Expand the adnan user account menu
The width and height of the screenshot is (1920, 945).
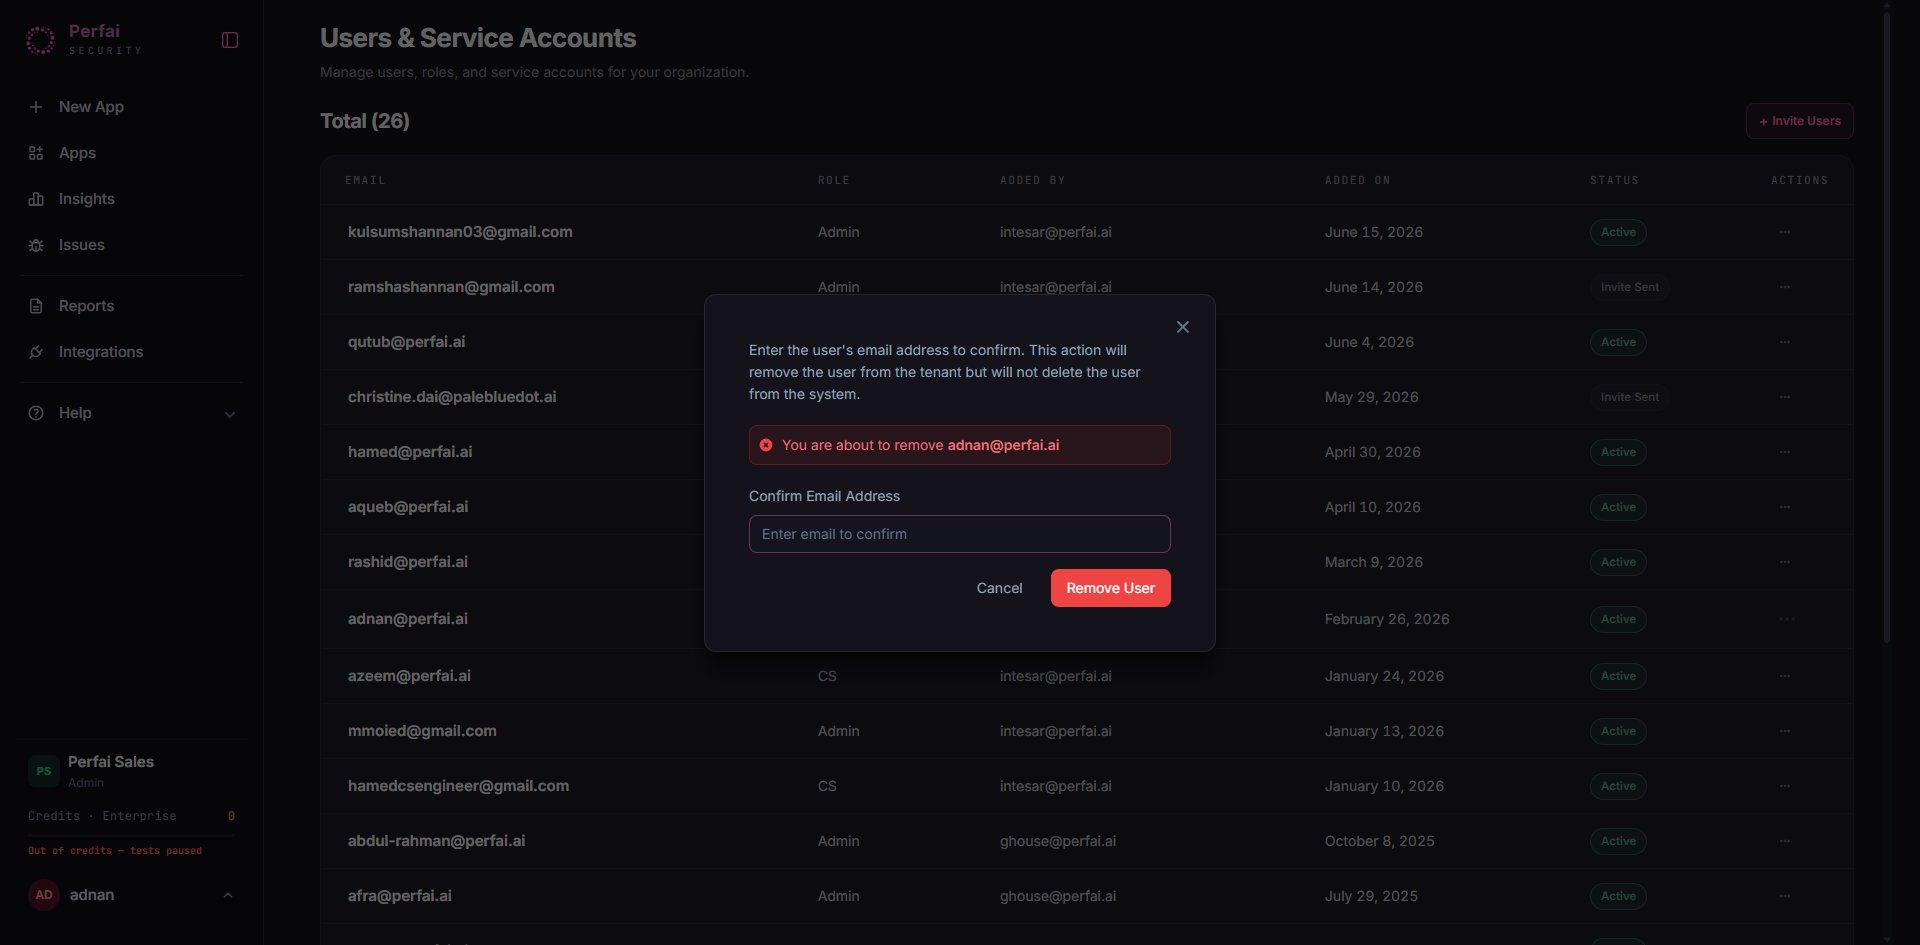pos(228,895)
